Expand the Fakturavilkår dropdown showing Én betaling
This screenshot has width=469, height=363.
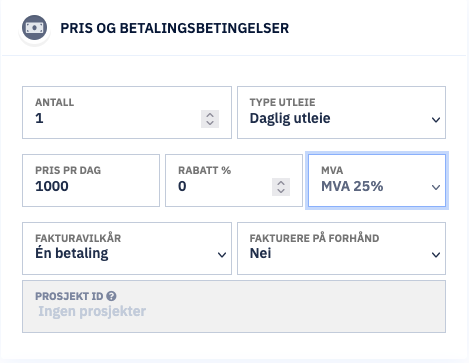[127, 249]
